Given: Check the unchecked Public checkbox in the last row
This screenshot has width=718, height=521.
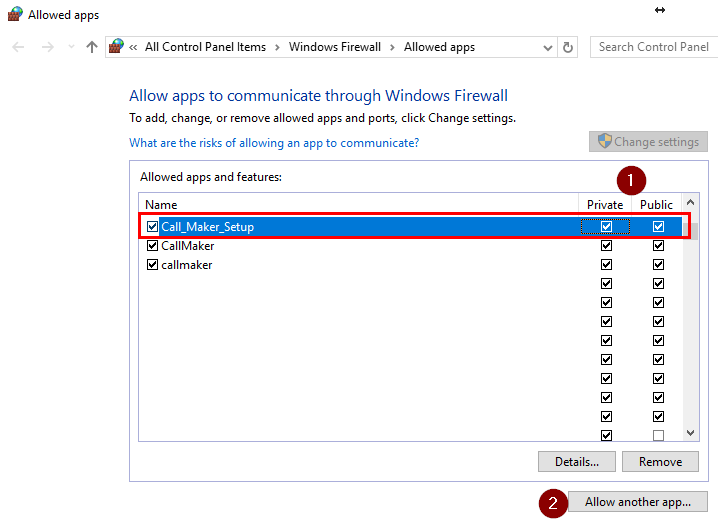Looking at the screenshot, I should tap(658, 435).
